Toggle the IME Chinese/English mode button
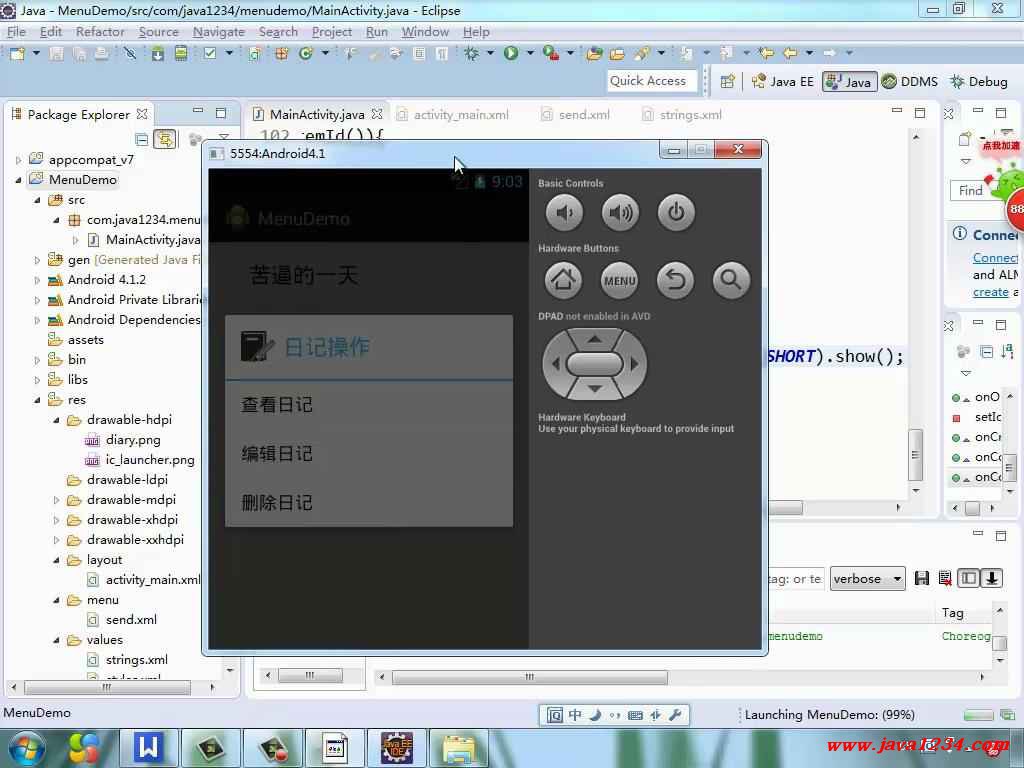This screenshot has height=768, width=1024. coord(575,715)
